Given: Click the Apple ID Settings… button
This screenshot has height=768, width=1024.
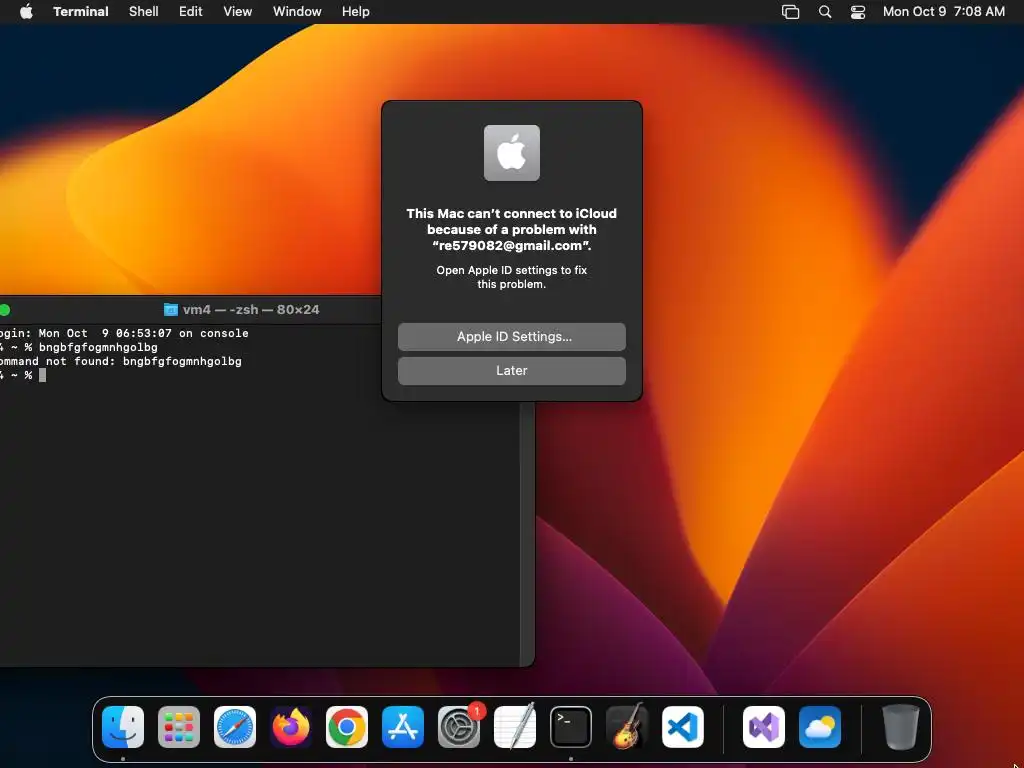Looking at the screenshot, I should (x=512, y=337).
